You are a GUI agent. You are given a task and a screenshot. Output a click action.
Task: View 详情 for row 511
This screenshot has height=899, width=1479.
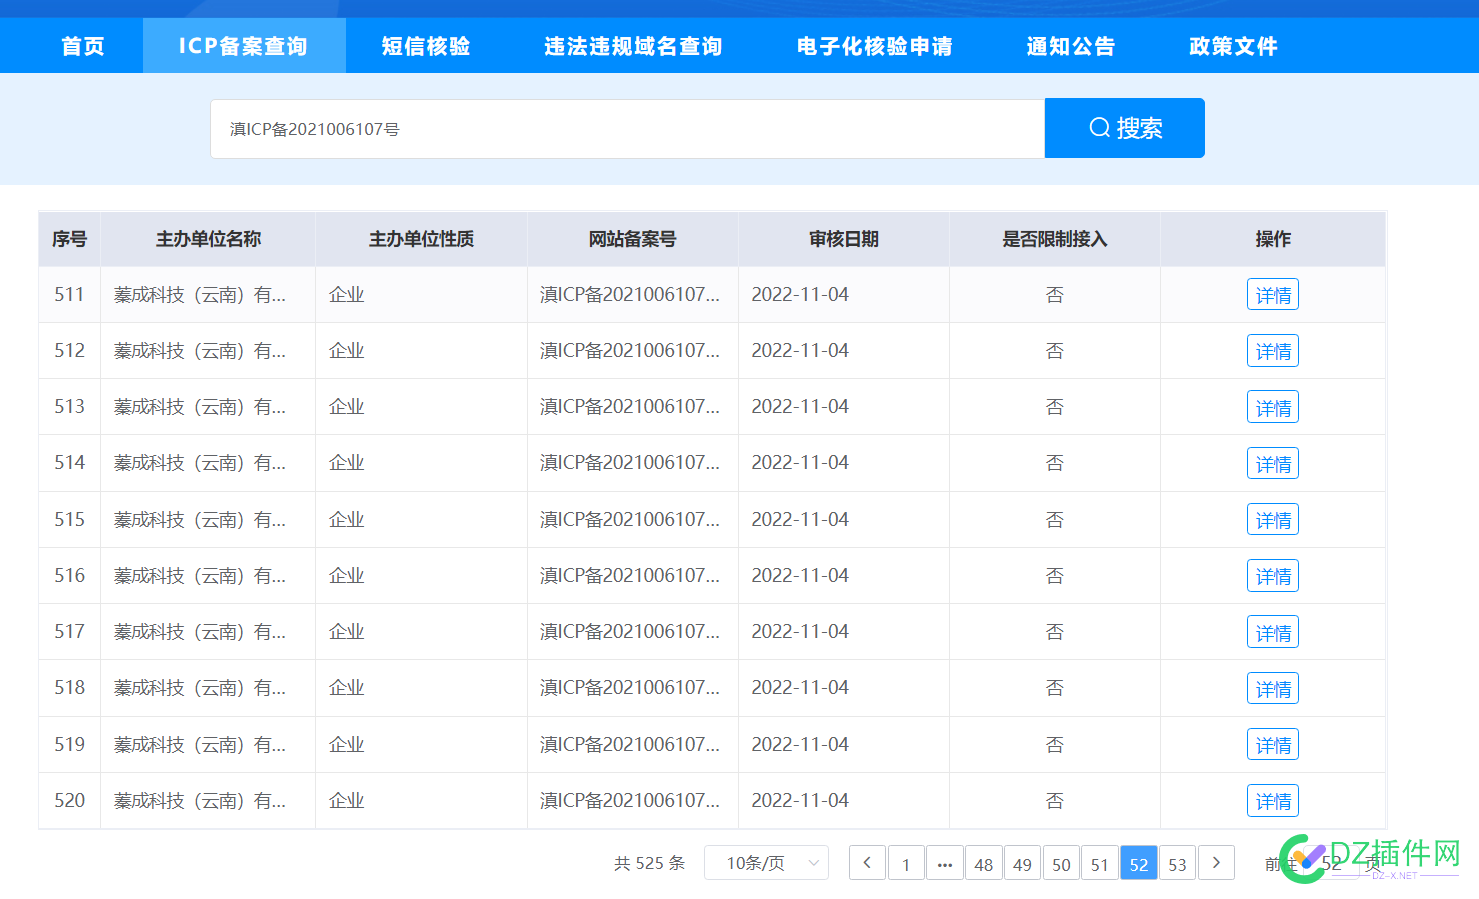coord(1273,295)
